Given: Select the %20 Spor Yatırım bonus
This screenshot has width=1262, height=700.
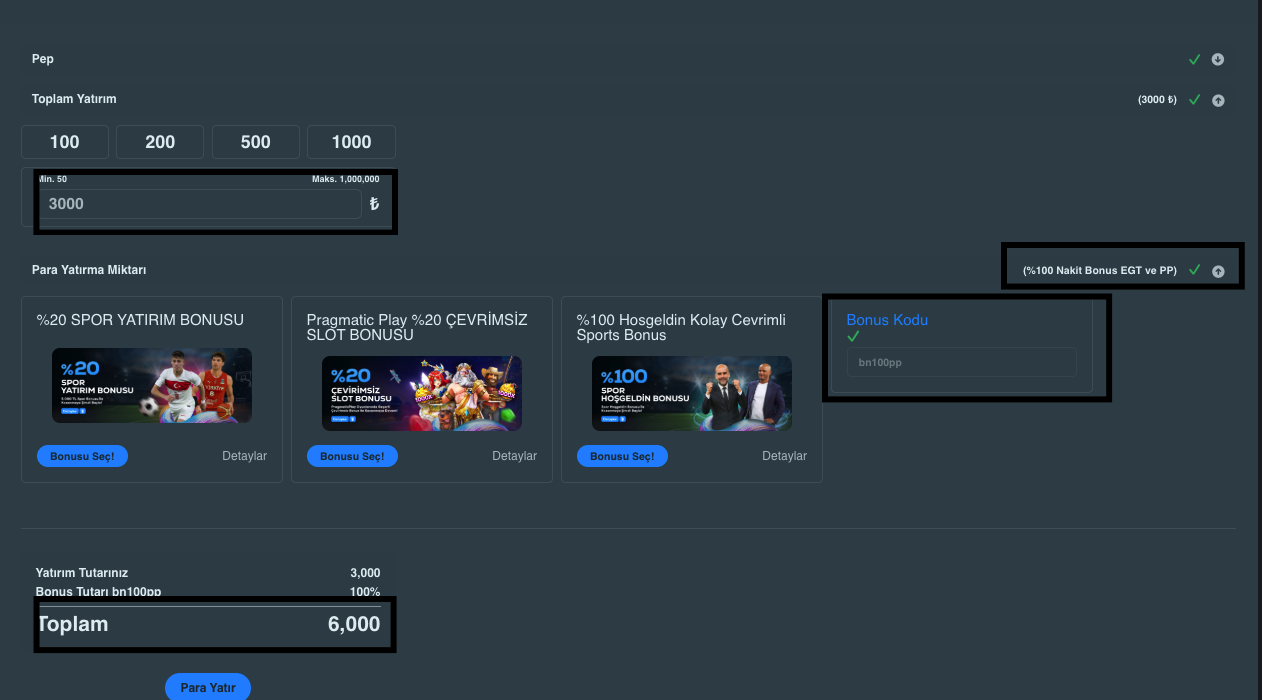Looking at the screenshot, I should (x=82, y=456).
